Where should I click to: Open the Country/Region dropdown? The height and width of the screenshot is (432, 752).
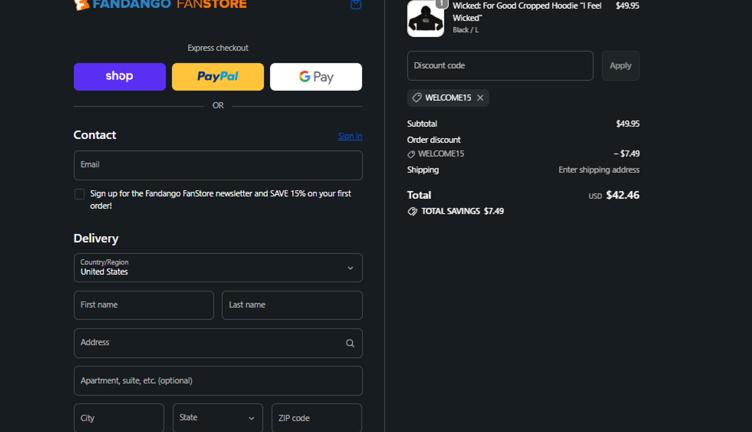coord(218,268)
